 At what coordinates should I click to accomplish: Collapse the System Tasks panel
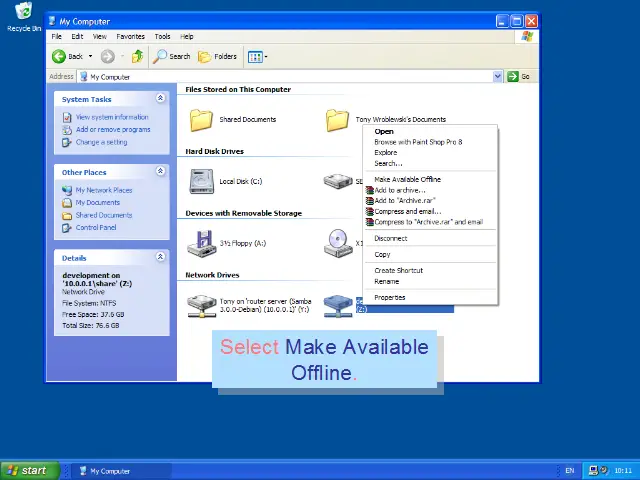[x=160, y=99]
